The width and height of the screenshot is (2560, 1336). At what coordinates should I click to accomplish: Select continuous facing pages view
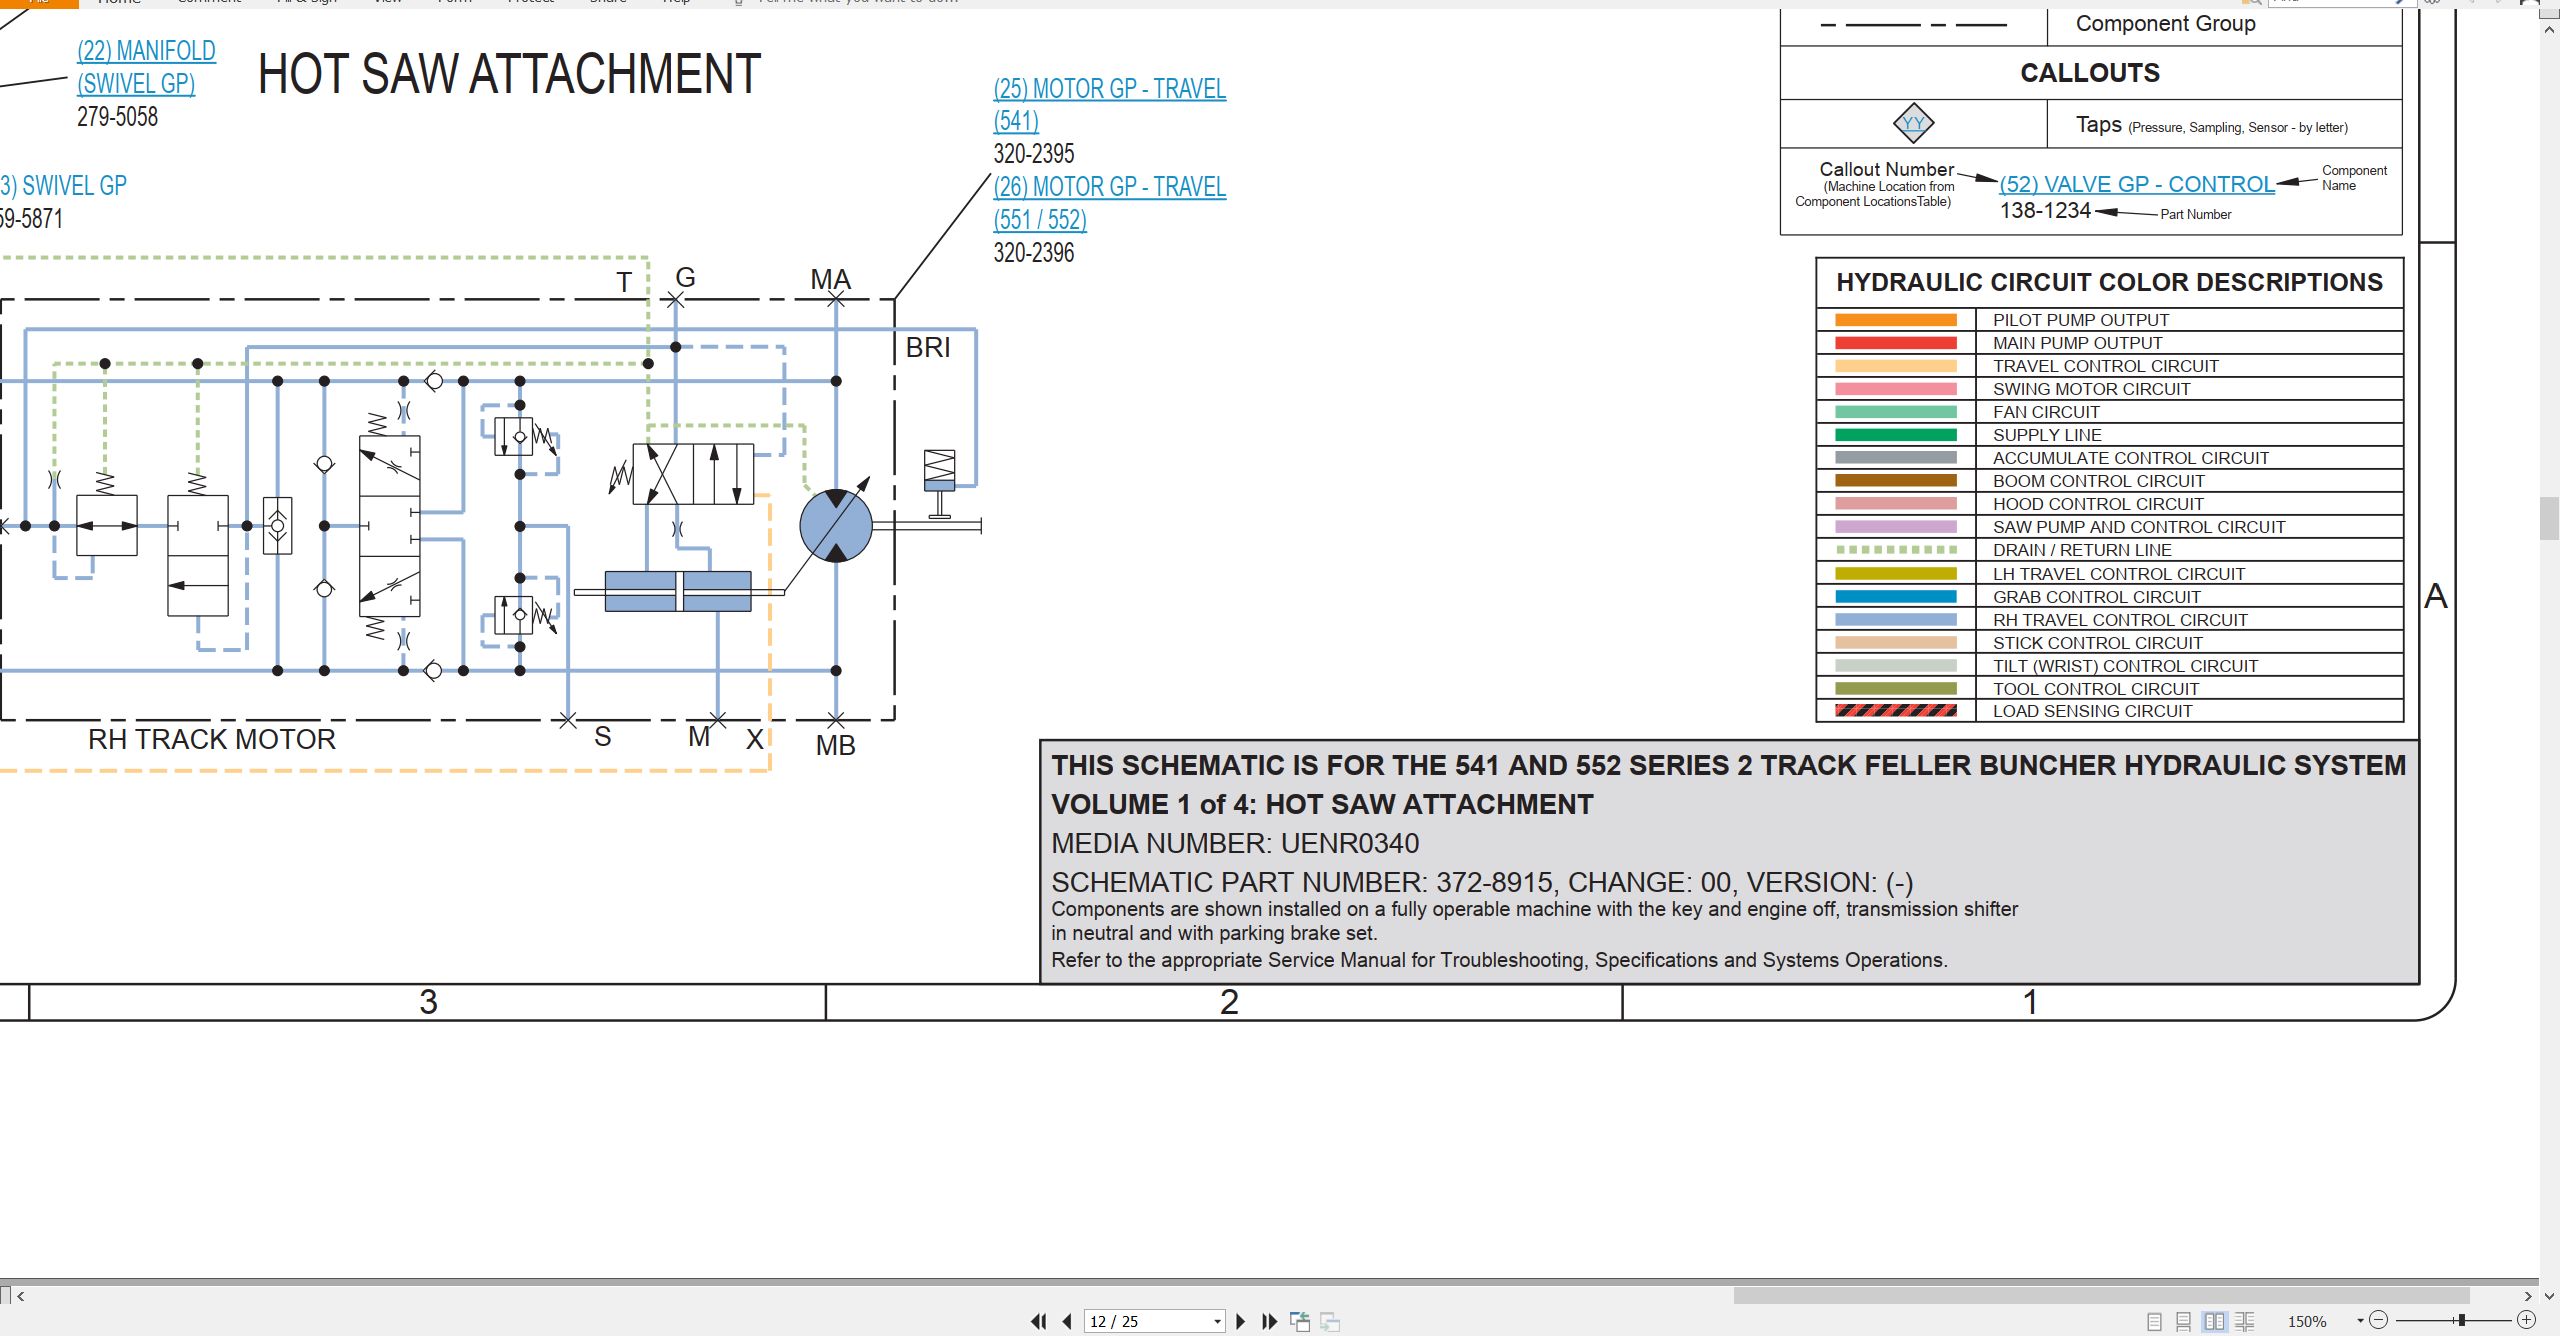pos(2245,1322)
